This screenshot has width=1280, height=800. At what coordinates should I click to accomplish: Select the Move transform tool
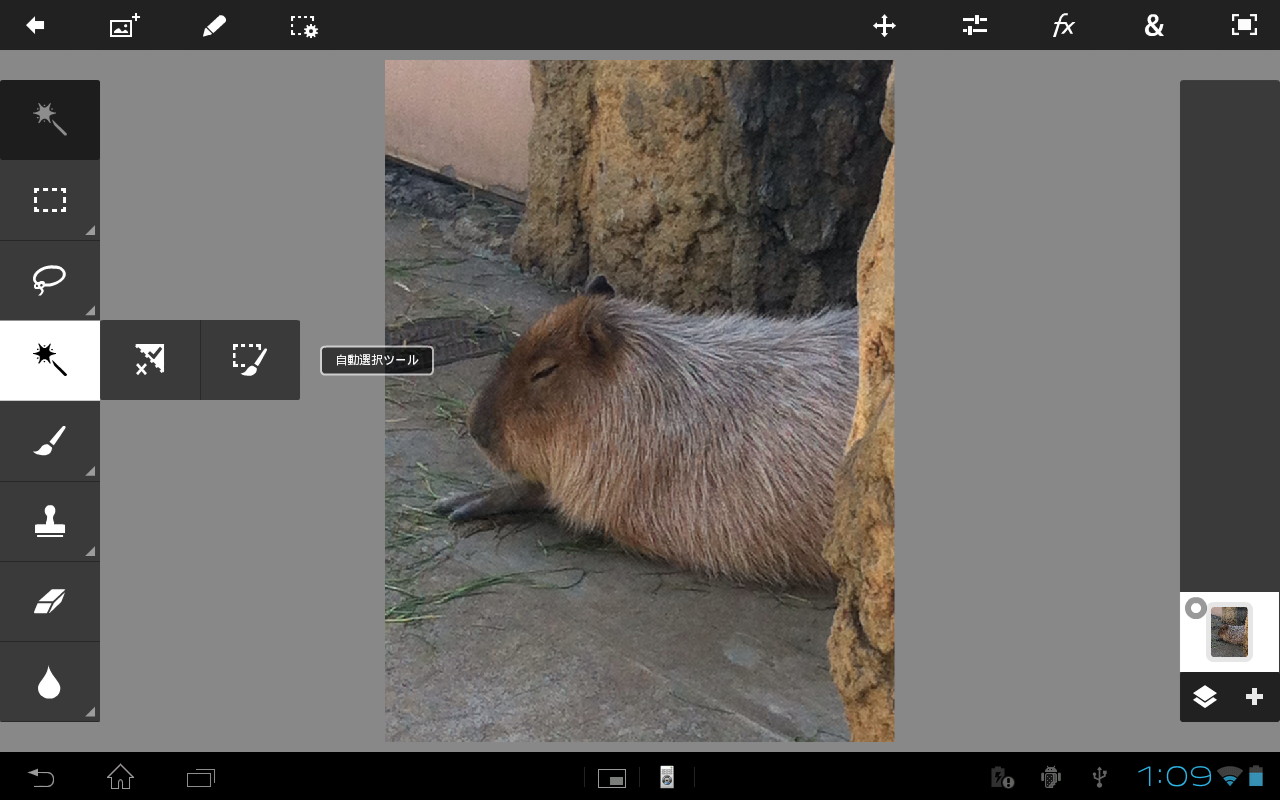(x=884, y=26)
